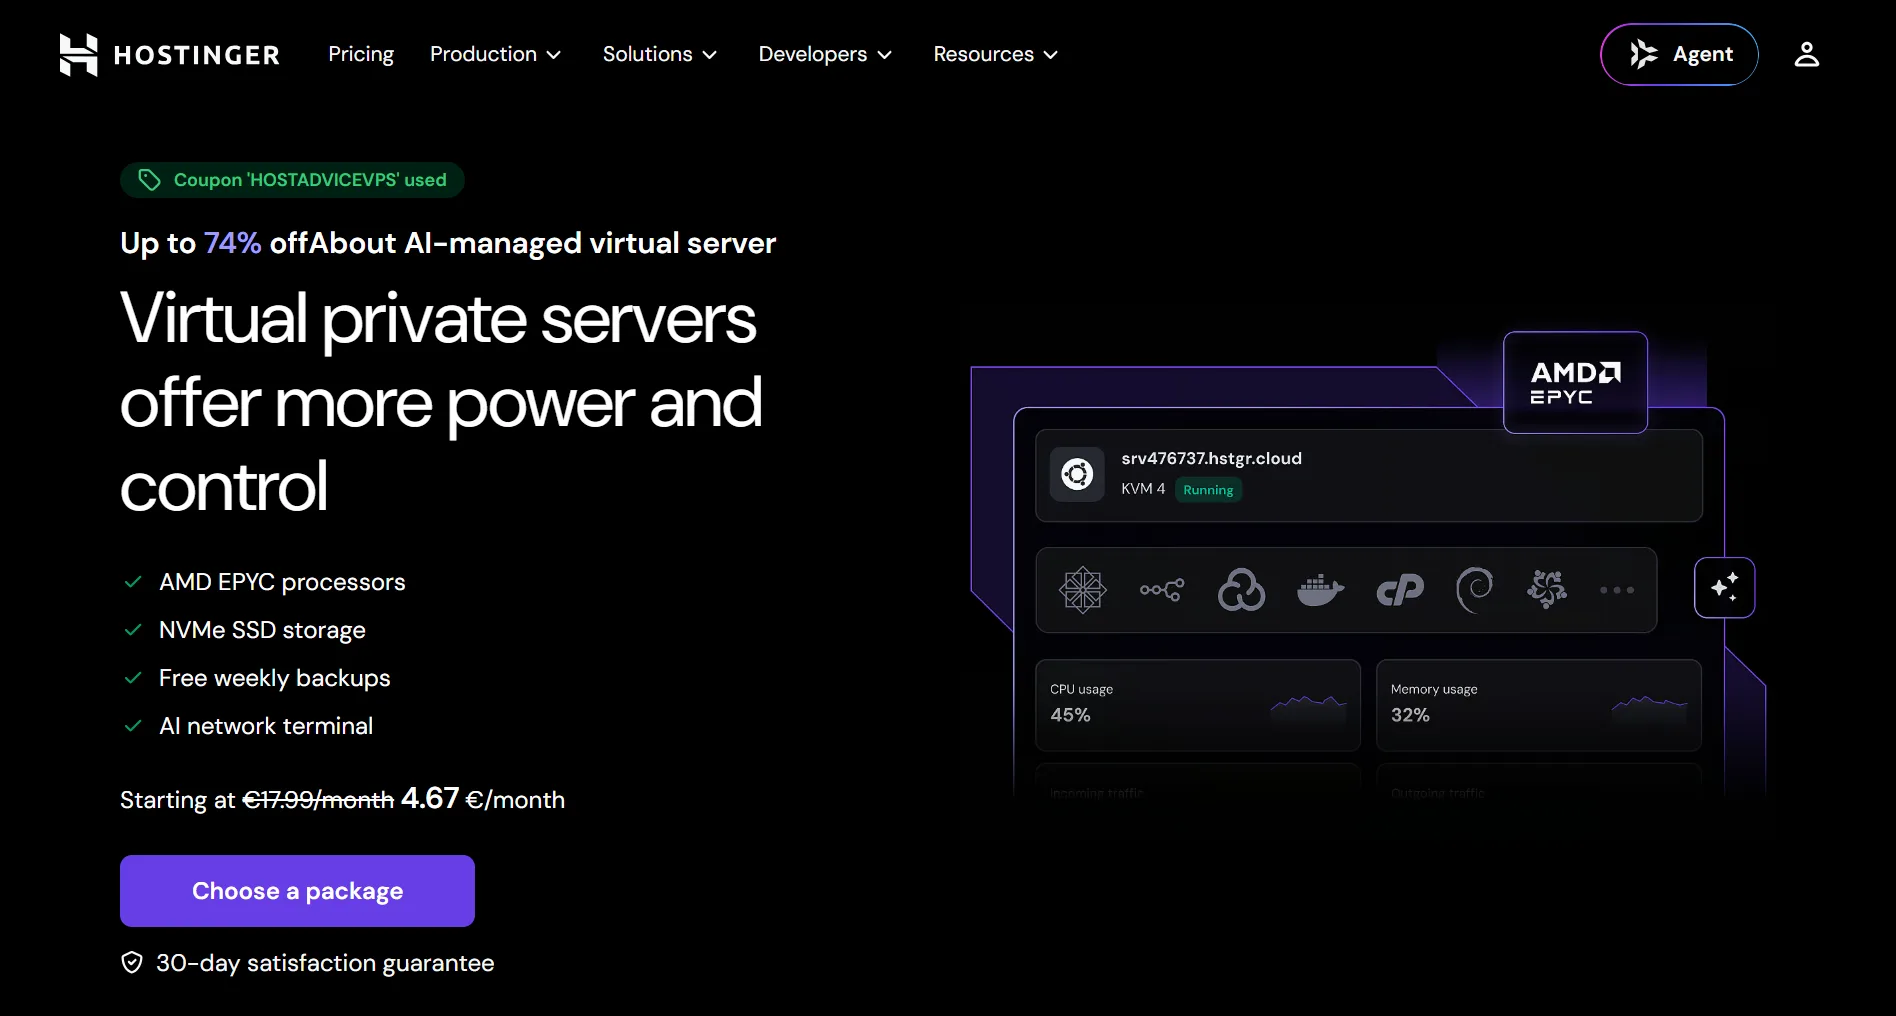Expand the Solutions dropdown
The width and height of the screenshot is (1896, 1016).
660,54
